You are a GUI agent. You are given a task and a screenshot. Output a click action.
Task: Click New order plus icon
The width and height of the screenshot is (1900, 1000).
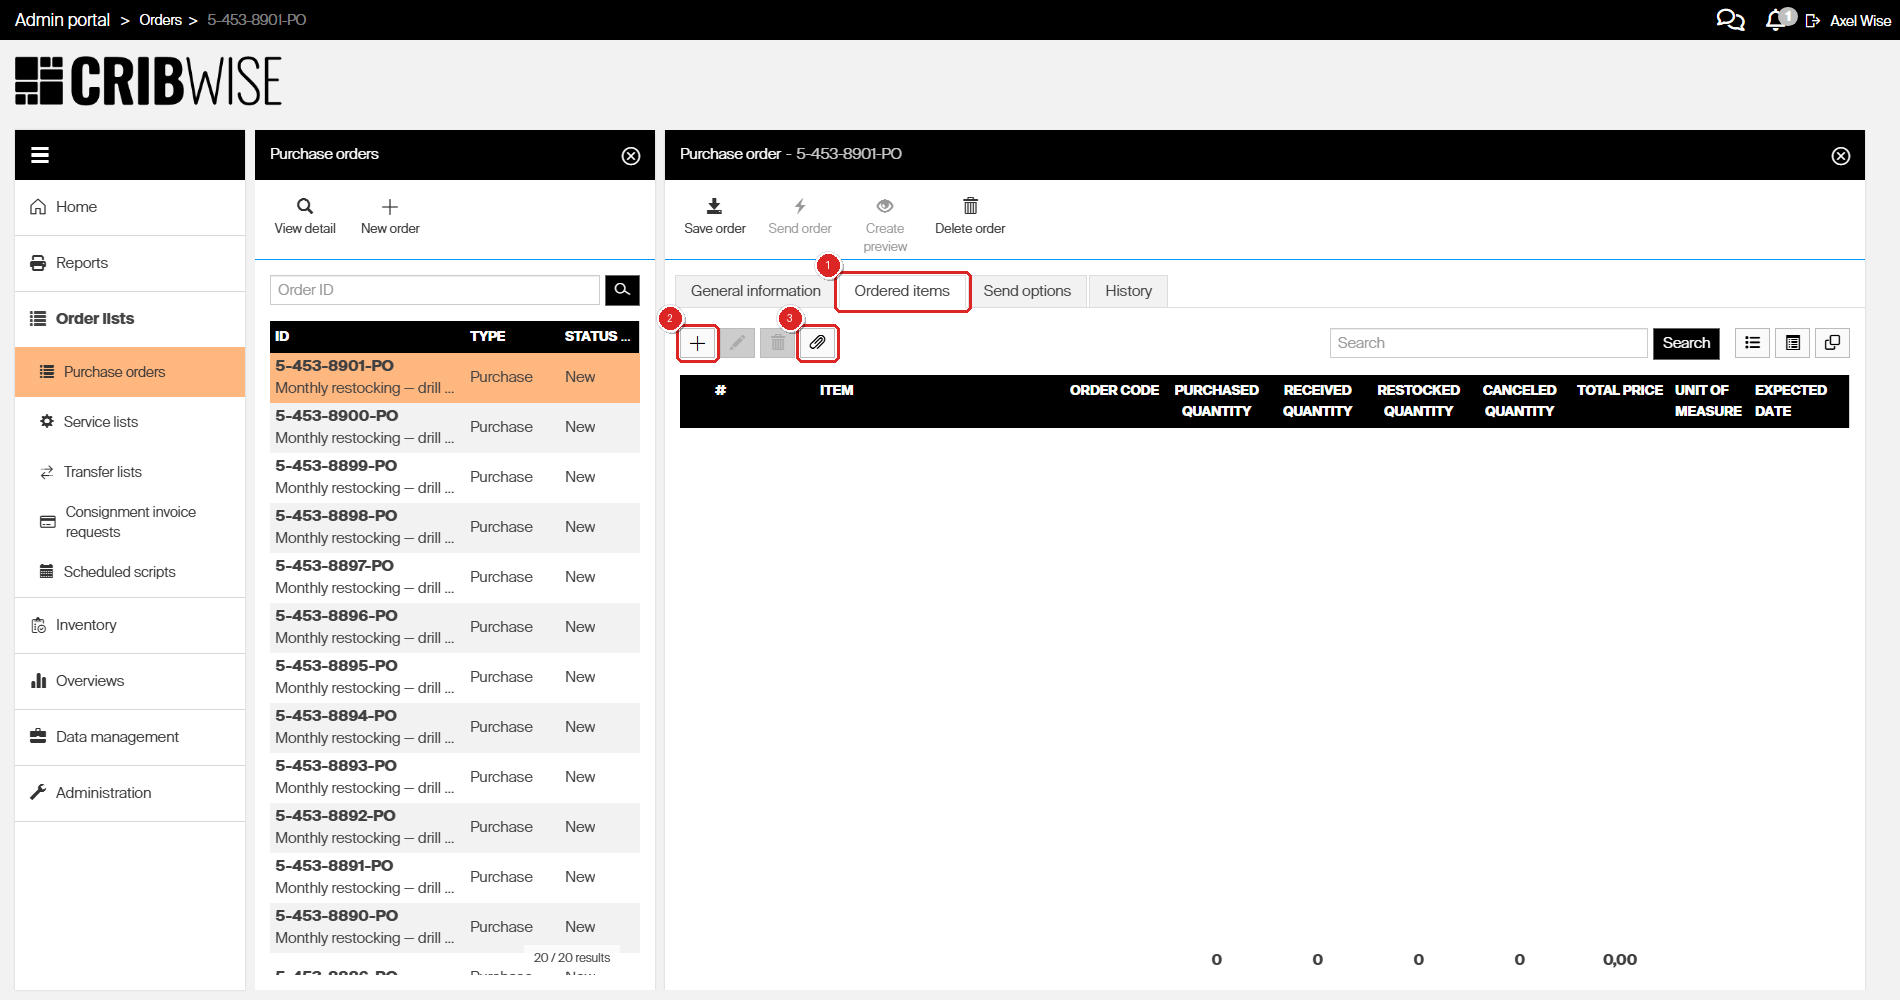coord(390,207)
